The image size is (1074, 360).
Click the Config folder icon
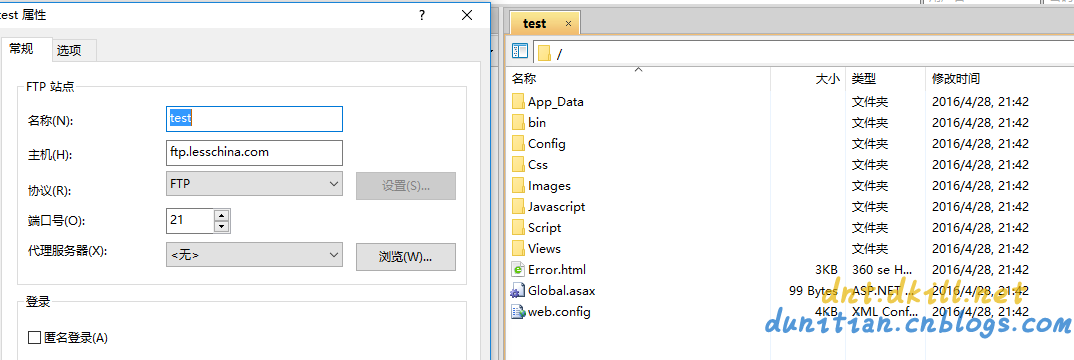[517, 144]
